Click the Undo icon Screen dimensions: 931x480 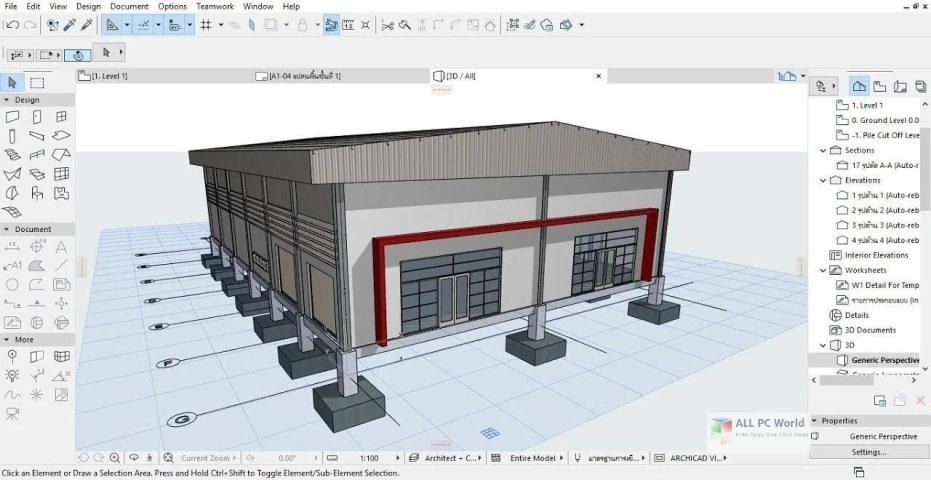pyautogui.click(x=11, y=24)
